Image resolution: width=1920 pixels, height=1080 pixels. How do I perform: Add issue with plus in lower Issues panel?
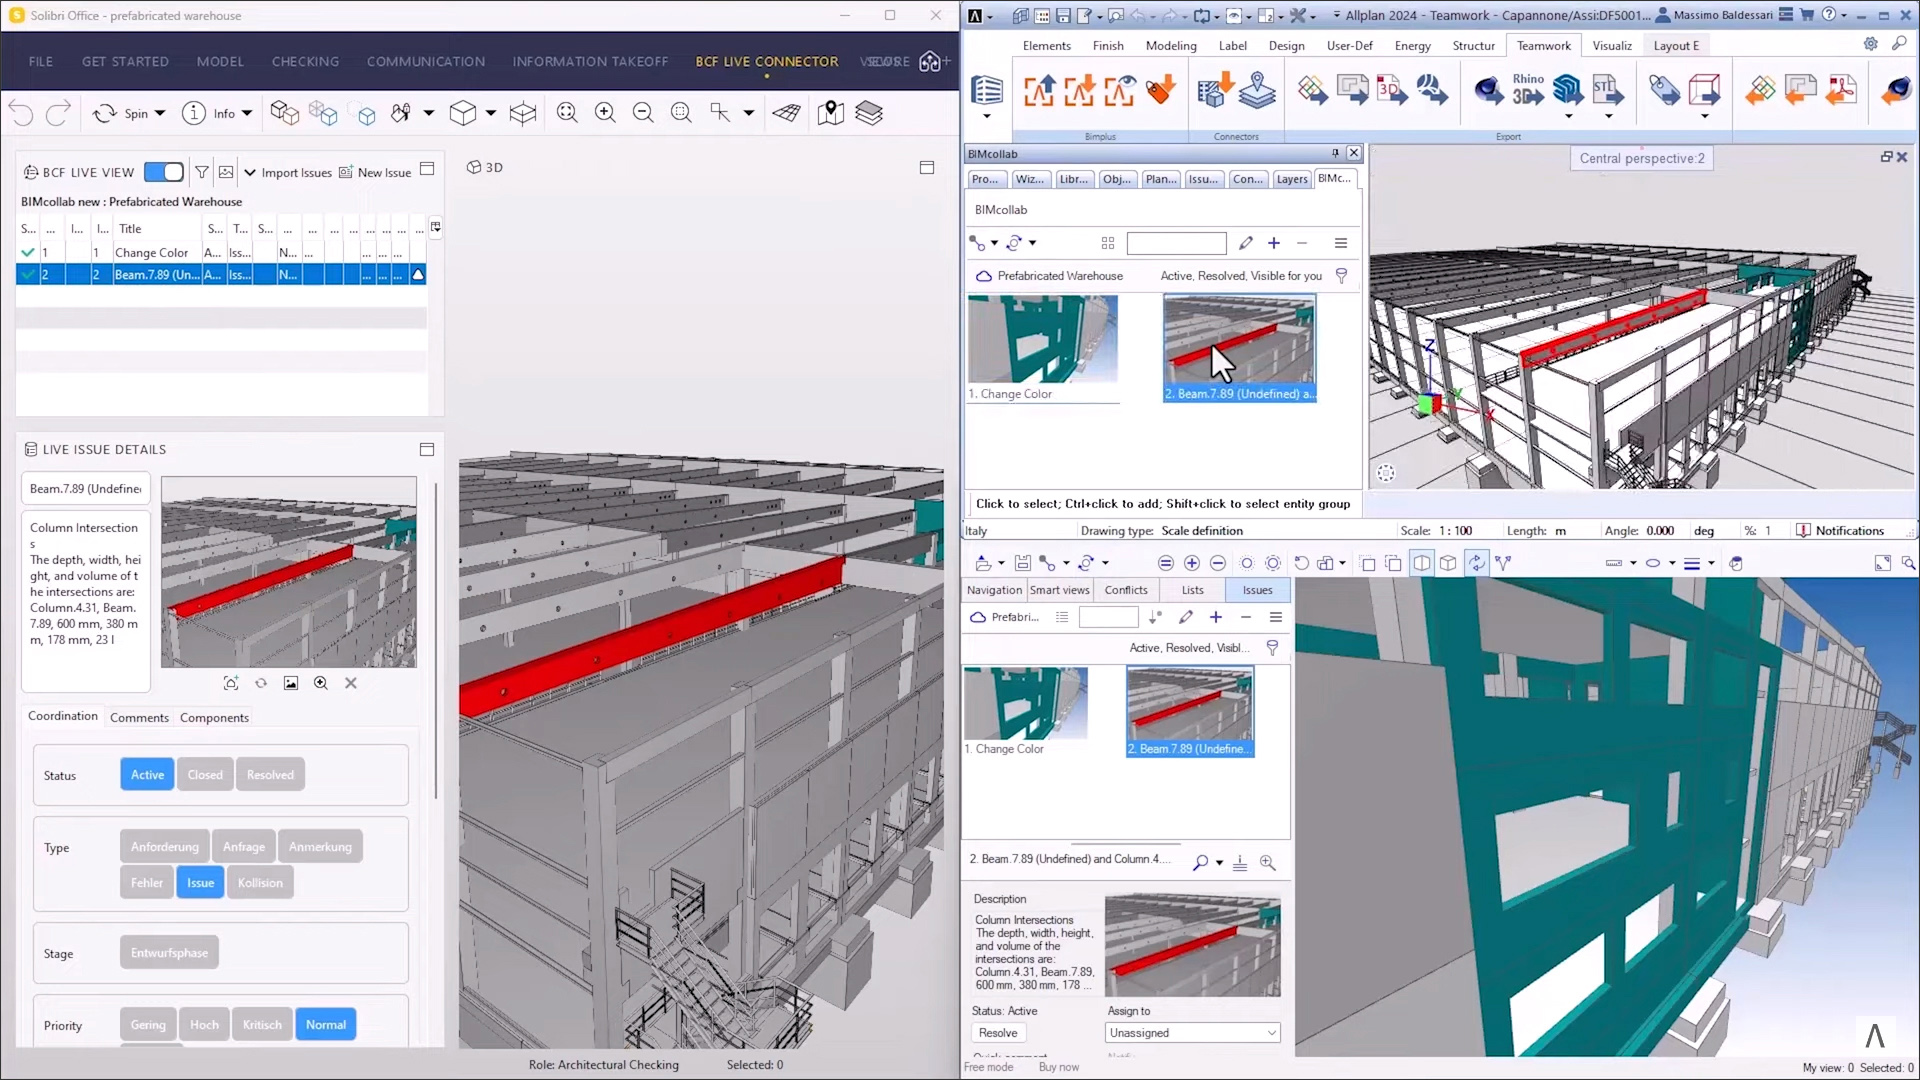(1216, 618)
